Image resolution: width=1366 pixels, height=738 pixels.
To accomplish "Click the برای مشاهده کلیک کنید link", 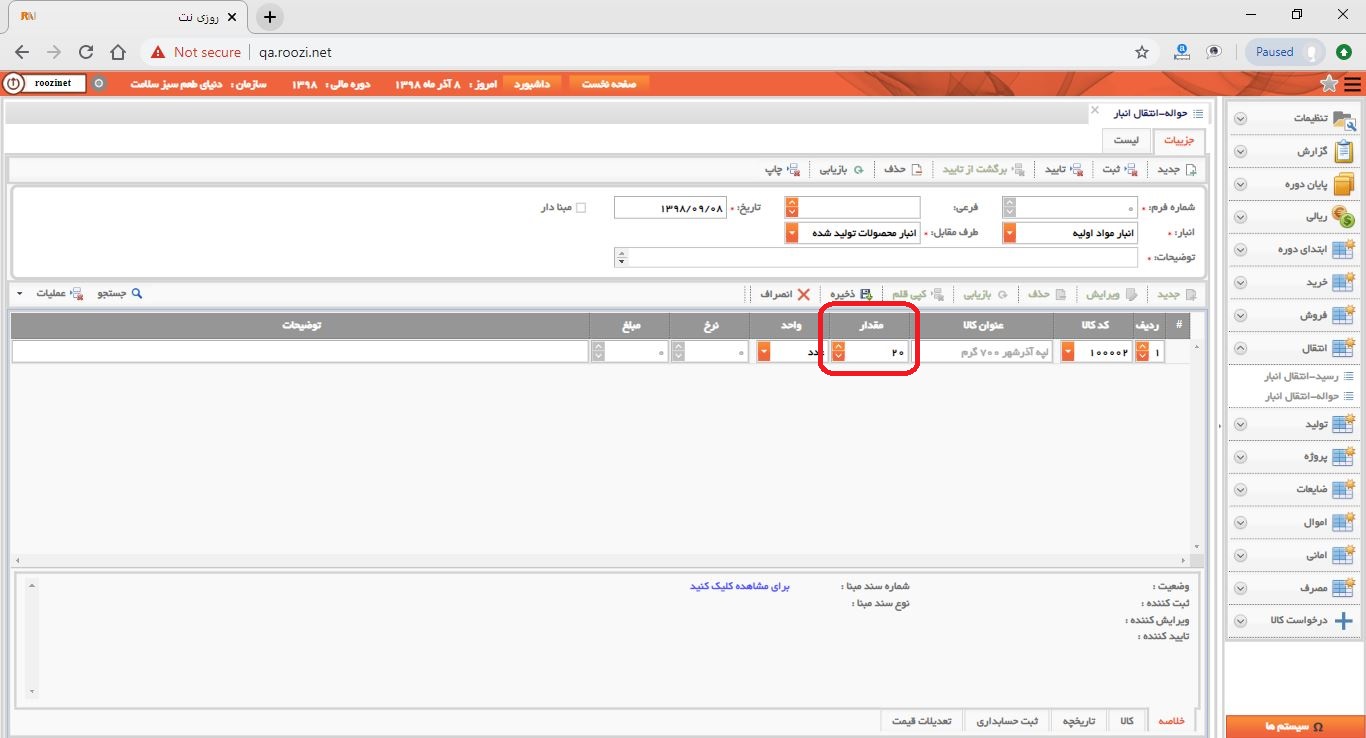I will pos(740,587).
